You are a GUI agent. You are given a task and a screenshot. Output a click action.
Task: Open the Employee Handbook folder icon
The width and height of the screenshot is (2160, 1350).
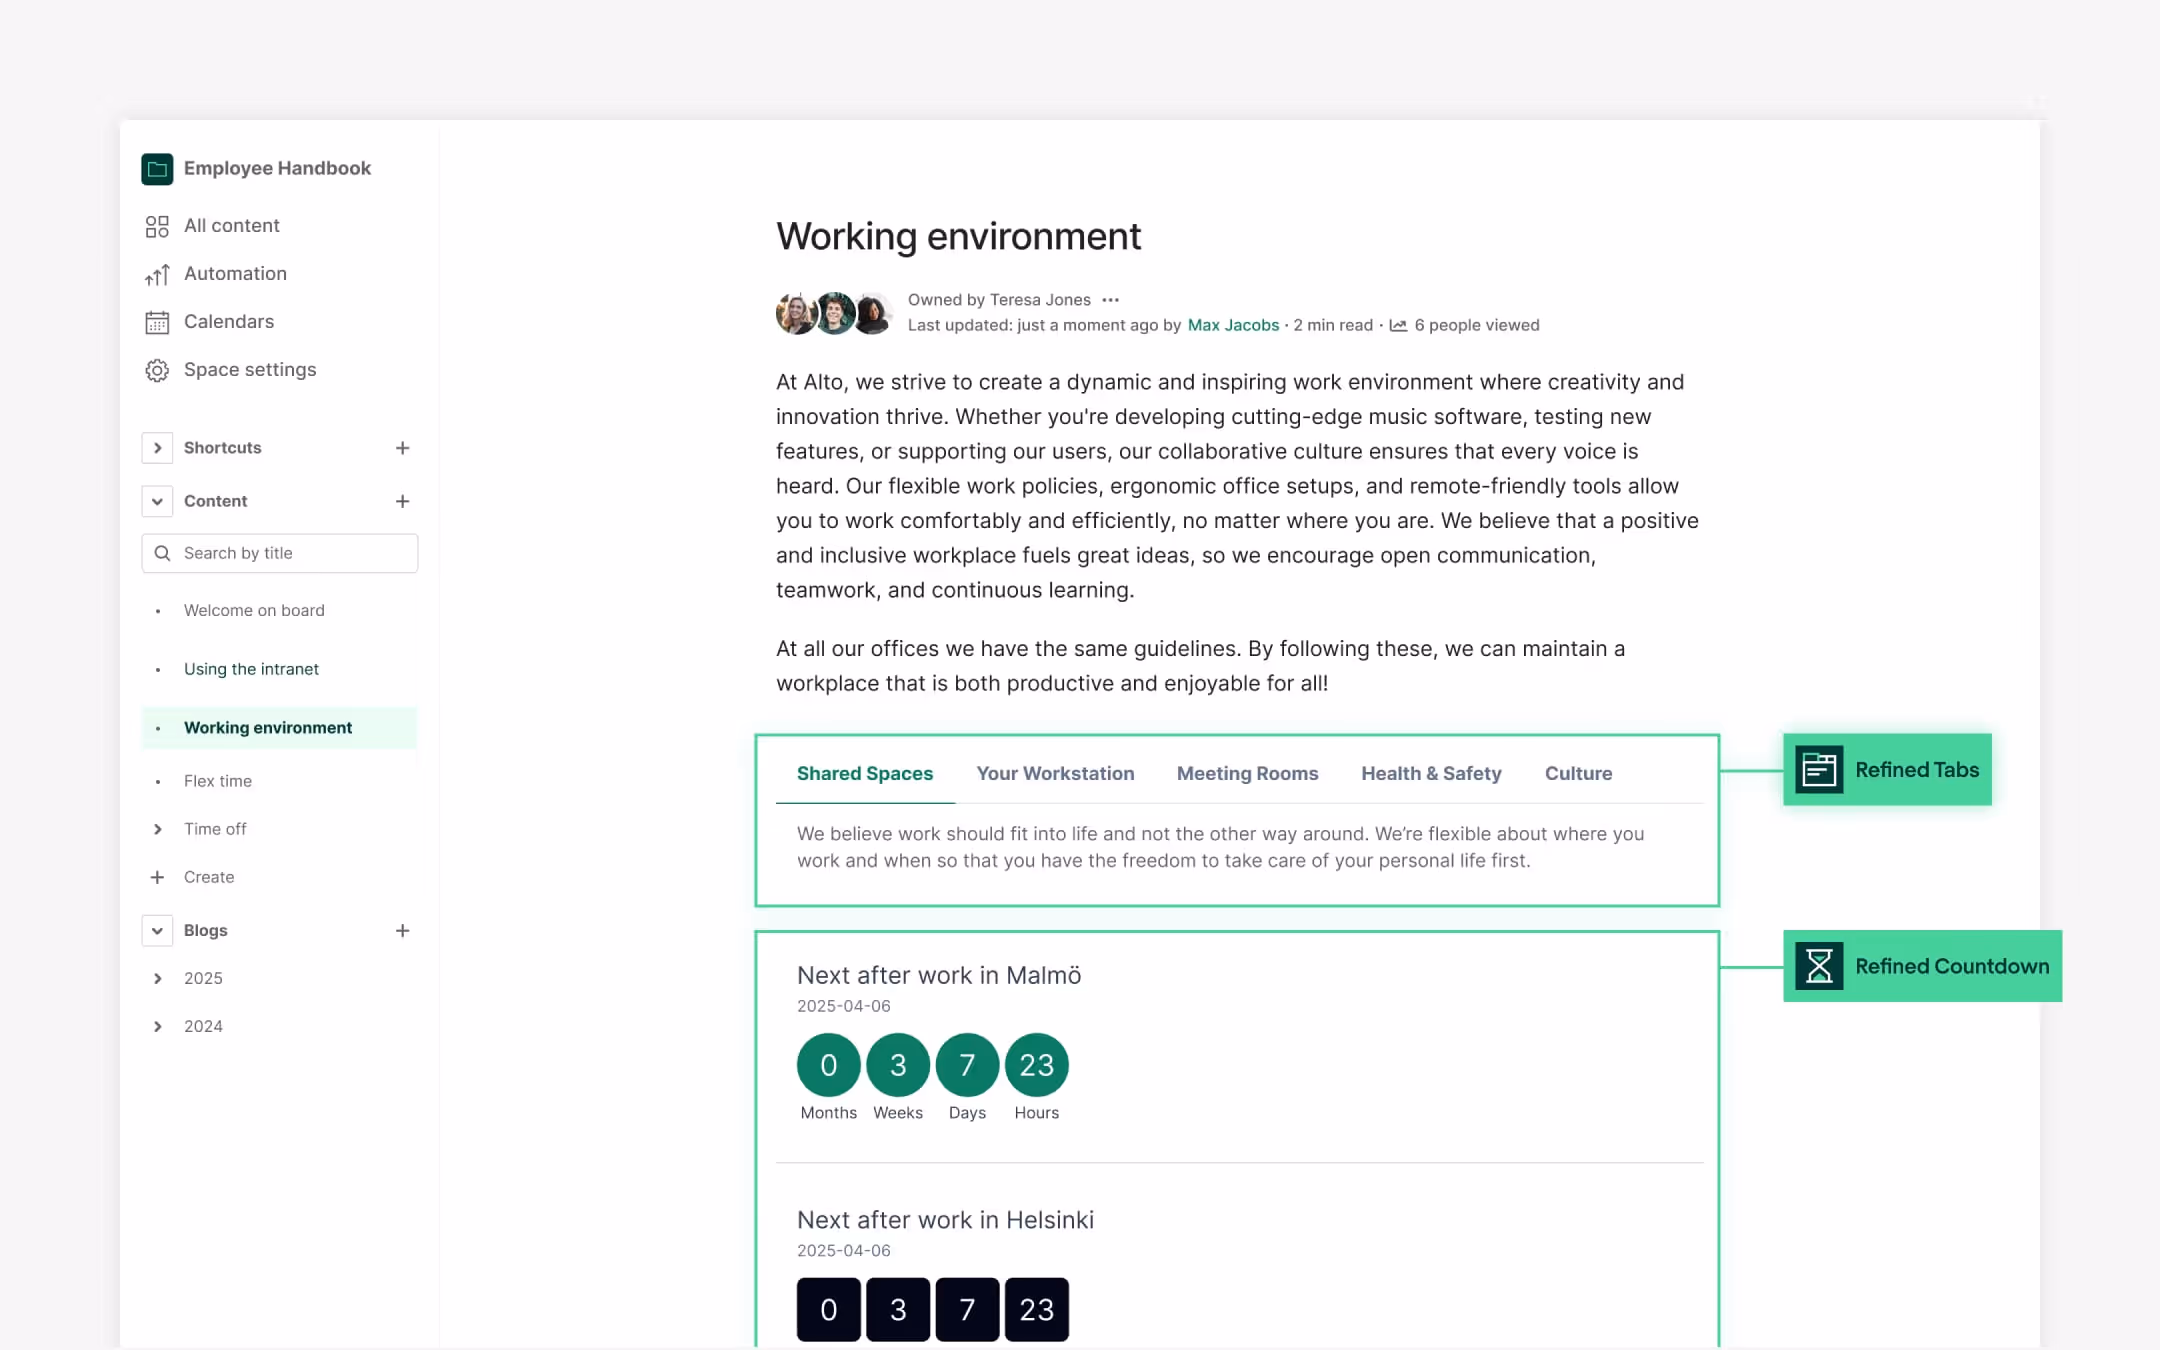157,168
